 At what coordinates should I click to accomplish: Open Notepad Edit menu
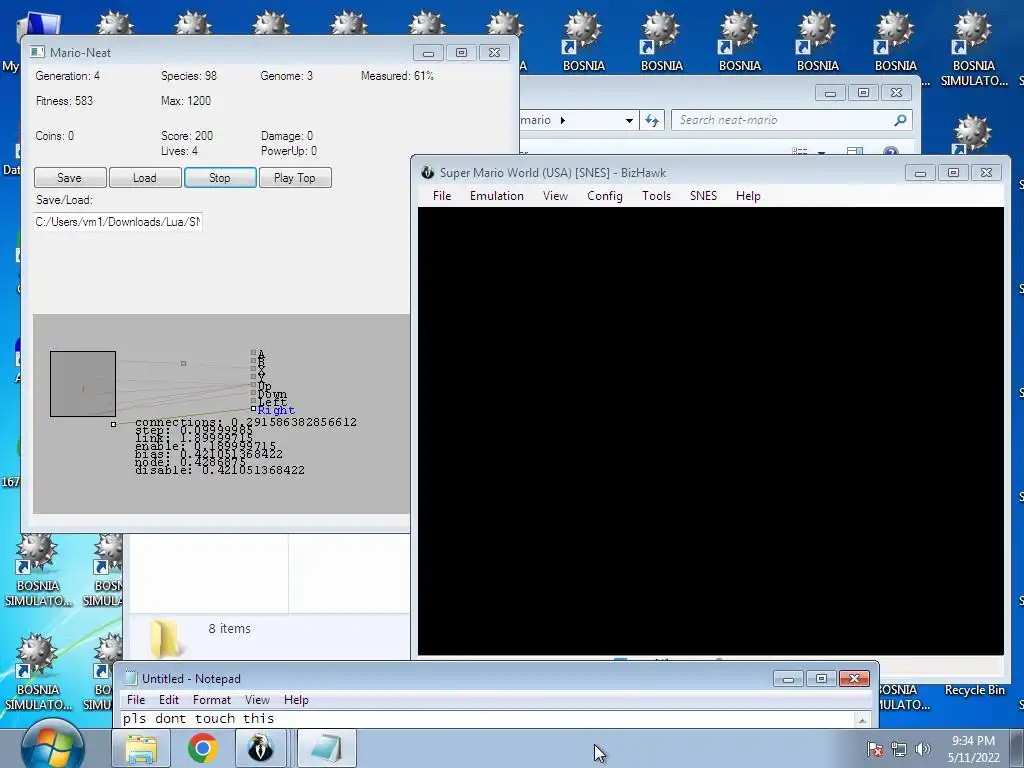pyautogui.click(x=168, y=699)
